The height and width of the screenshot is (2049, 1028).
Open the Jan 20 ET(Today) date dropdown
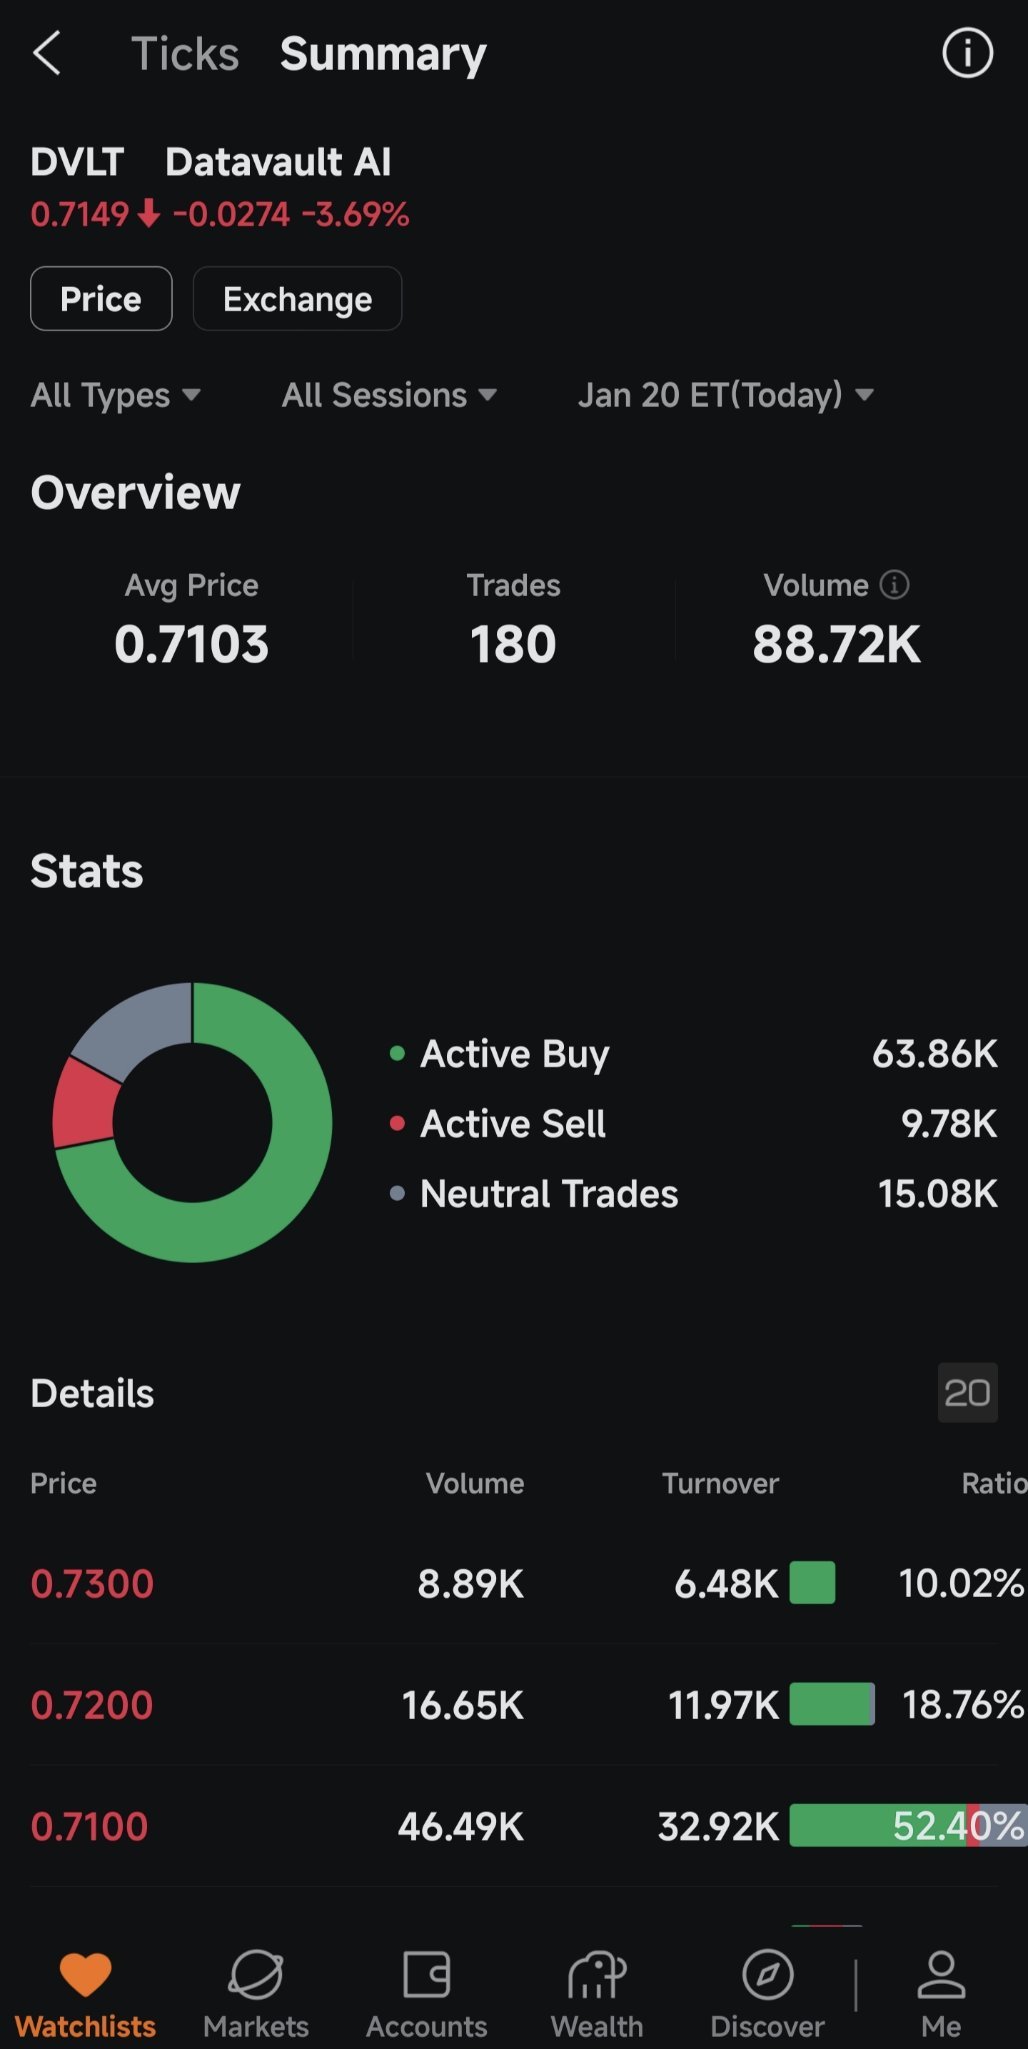coord(726,395)
